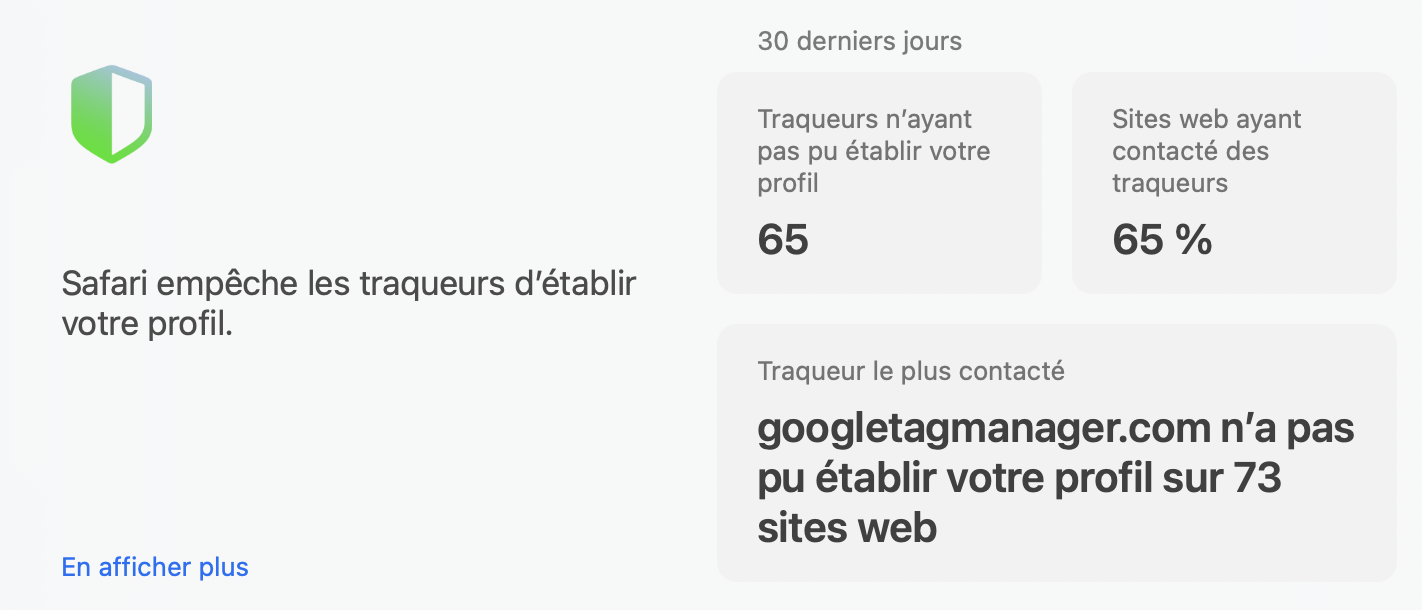1422x610 pixels.
Task: Click the 65 % websites statistic
Action: [1162, 240]
